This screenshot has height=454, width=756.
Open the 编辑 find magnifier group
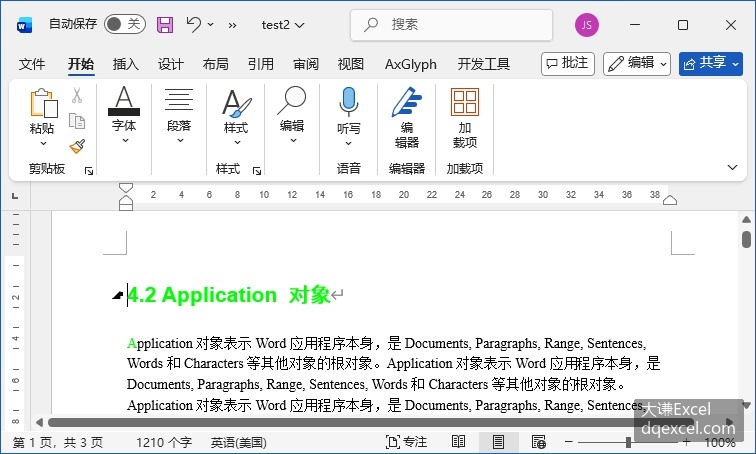pos(292,115)
